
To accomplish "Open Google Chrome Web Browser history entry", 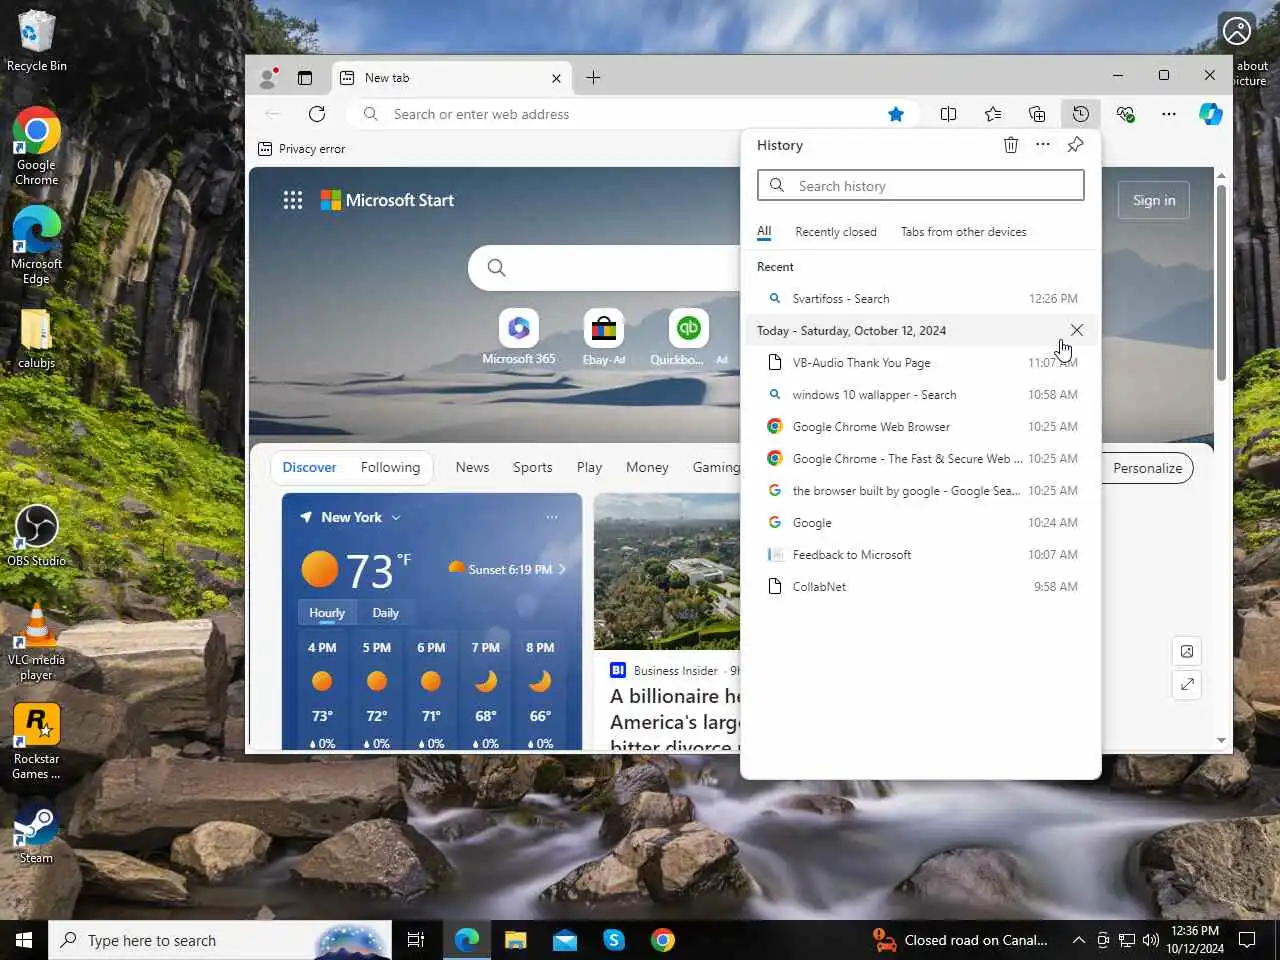I will point(921,426).
